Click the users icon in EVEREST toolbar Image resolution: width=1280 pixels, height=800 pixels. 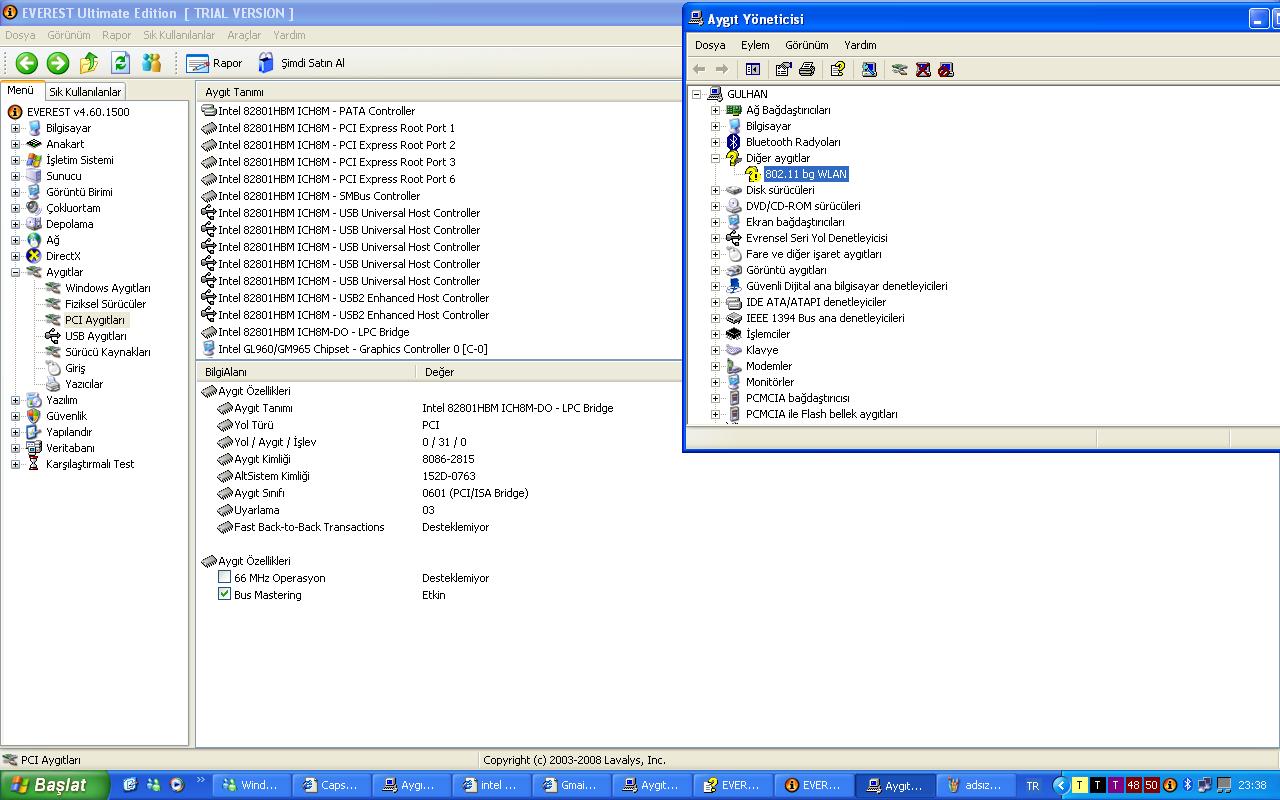click(x=151, y=63)
